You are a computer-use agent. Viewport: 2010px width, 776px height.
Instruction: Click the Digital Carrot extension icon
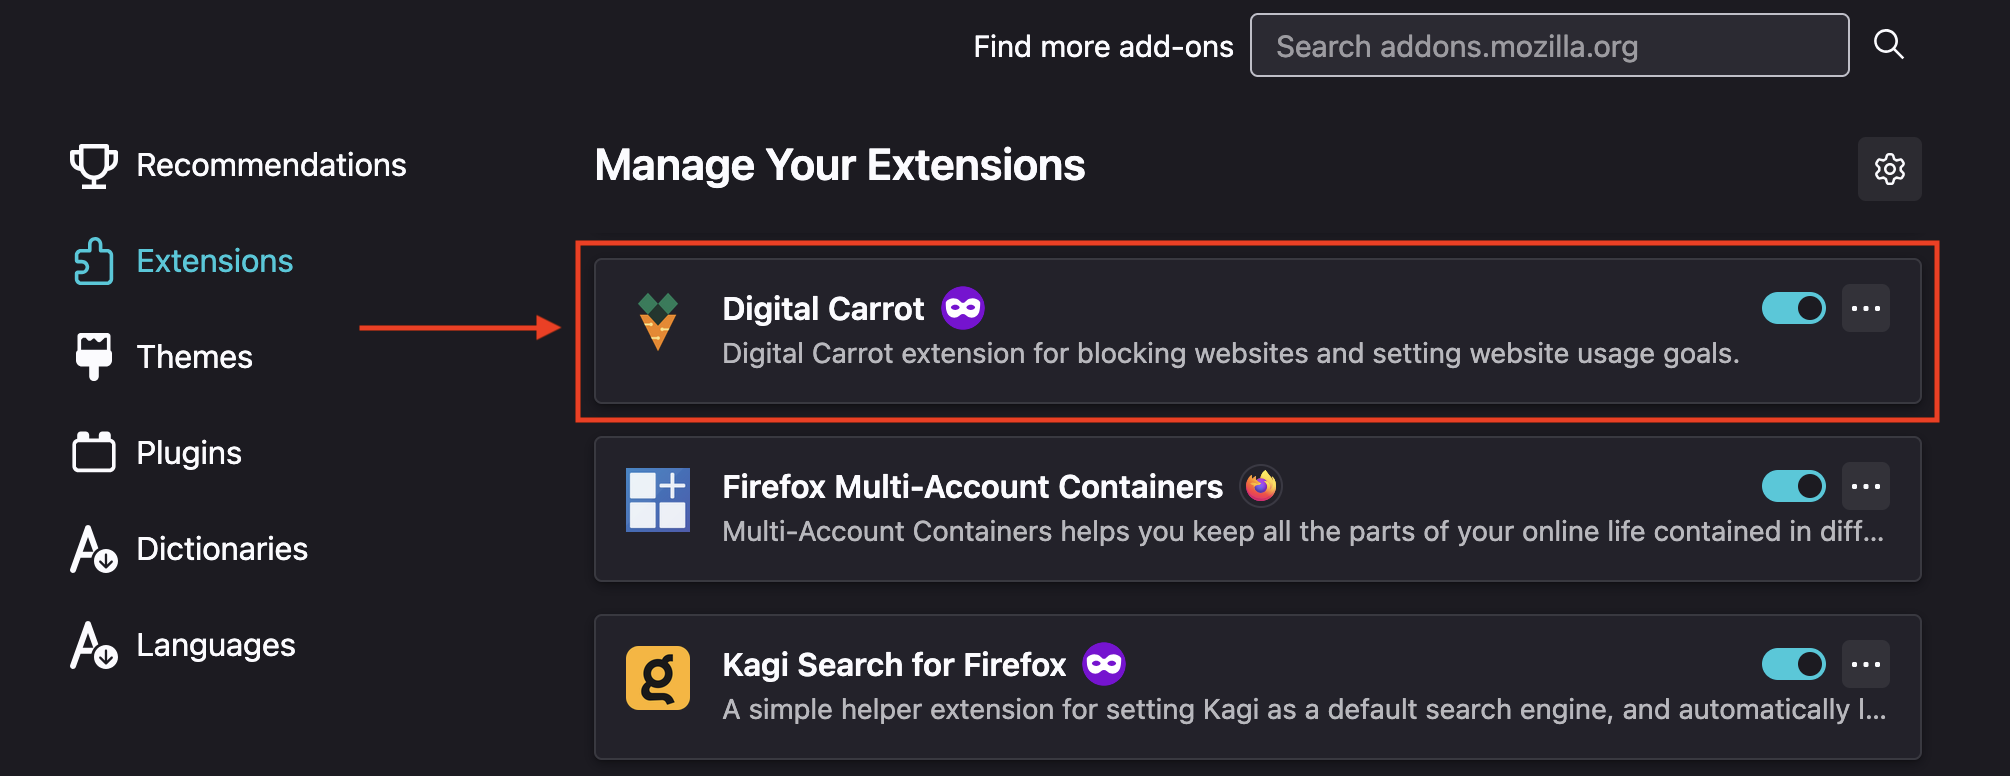[658, 321]
